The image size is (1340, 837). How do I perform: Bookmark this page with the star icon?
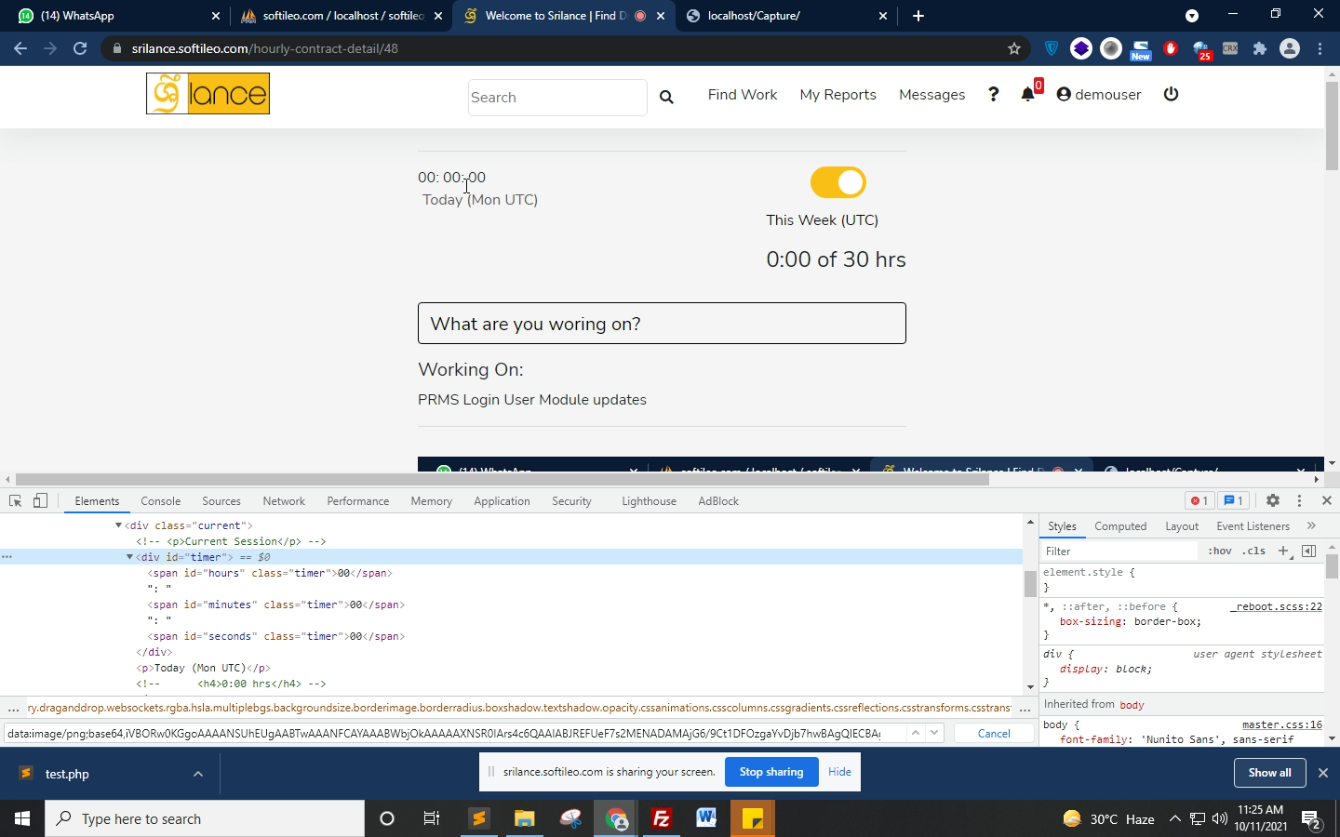point(1014,48)
